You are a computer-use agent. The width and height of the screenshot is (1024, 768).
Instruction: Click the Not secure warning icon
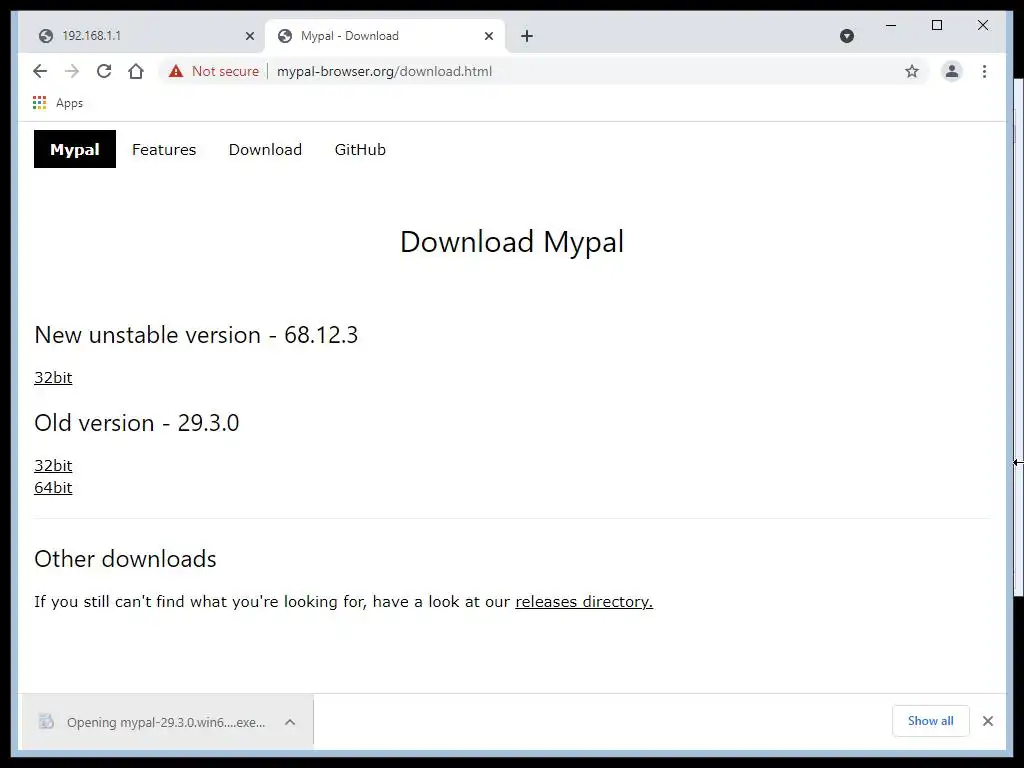point(176,71)
